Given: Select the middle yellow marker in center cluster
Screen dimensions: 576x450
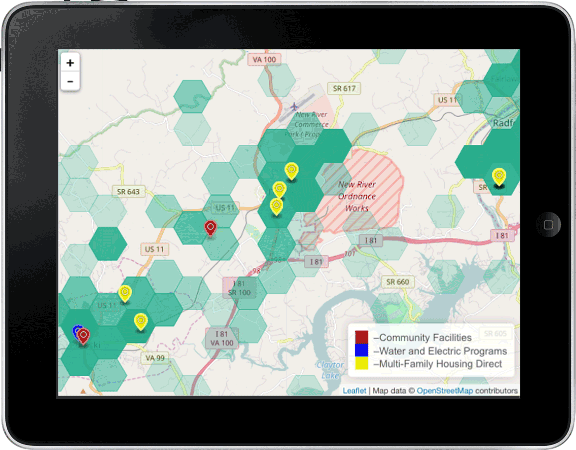Looking at the screenshot, I should [x=280, y=190].
